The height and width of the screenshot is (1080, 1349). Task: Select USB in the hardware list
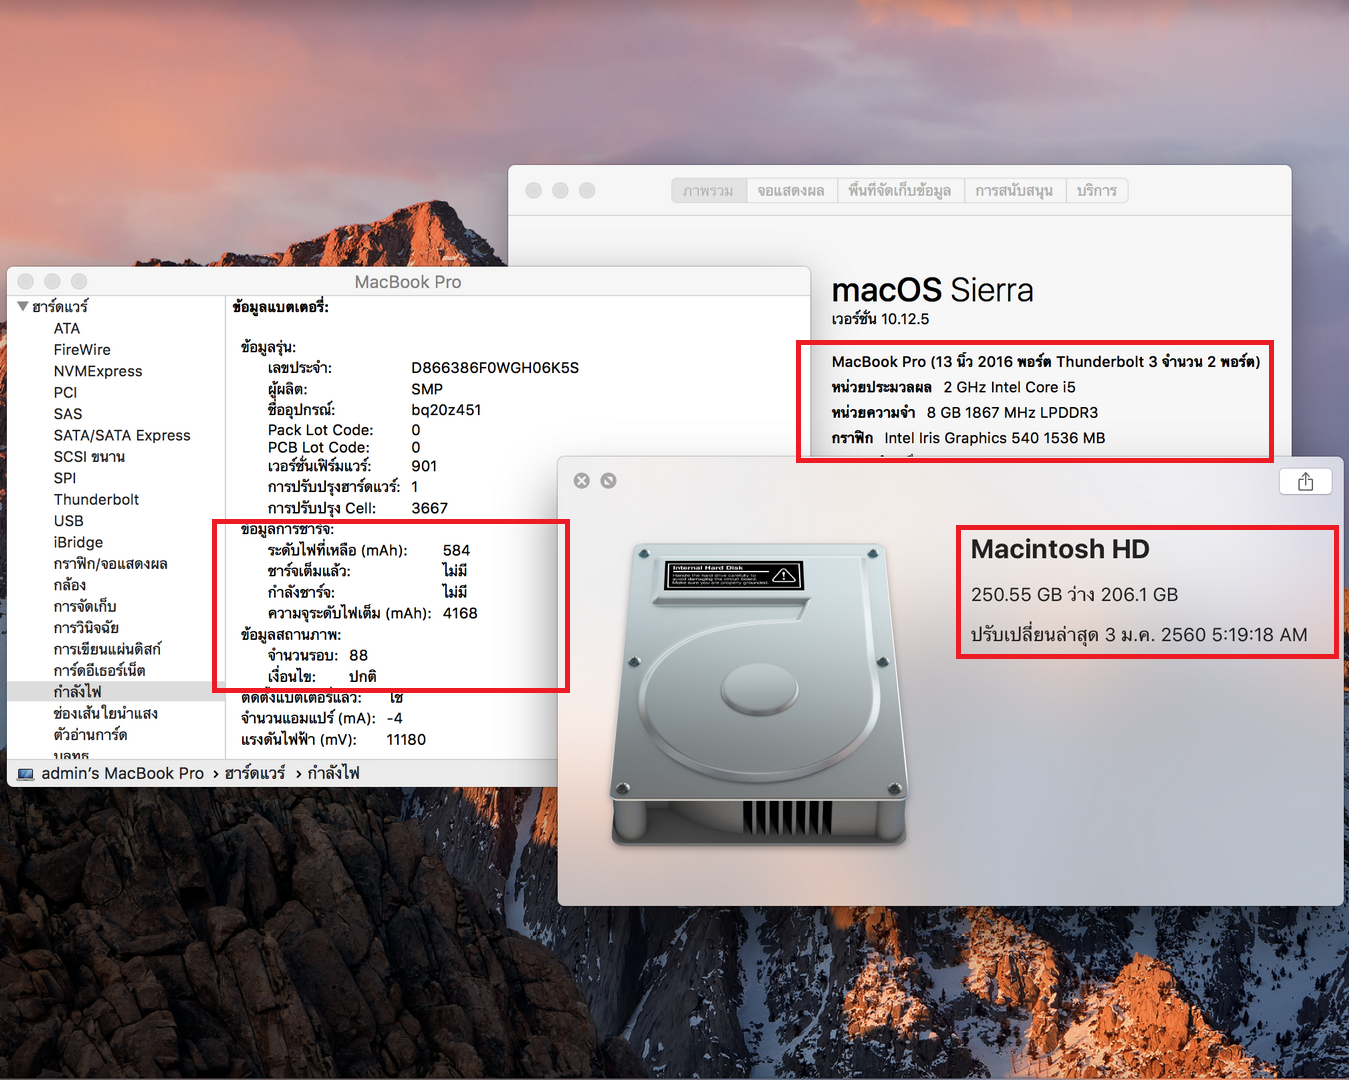coord(69,520)
